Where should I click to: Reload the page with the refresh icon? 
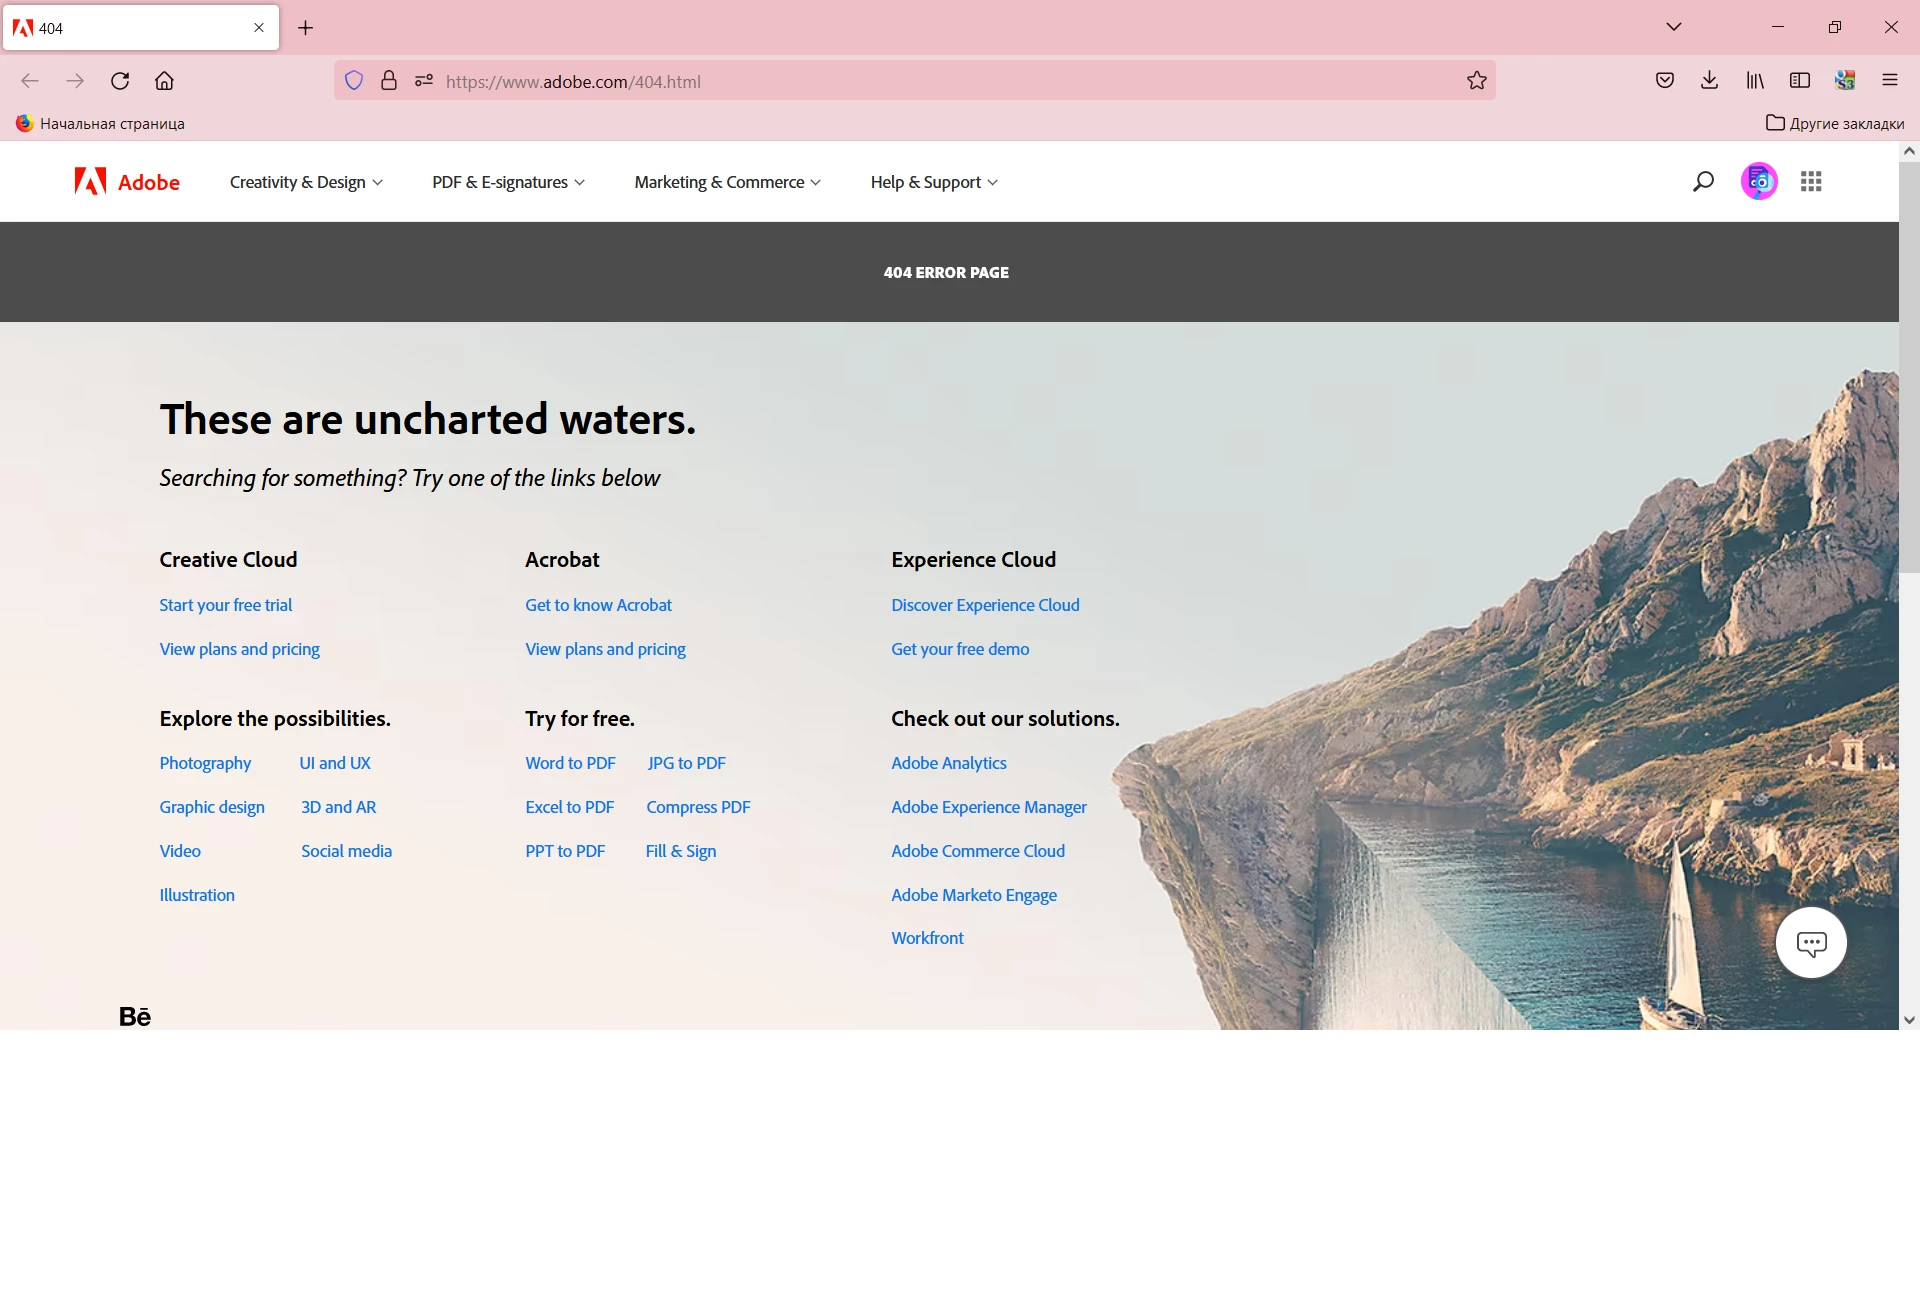coord(120,81)
